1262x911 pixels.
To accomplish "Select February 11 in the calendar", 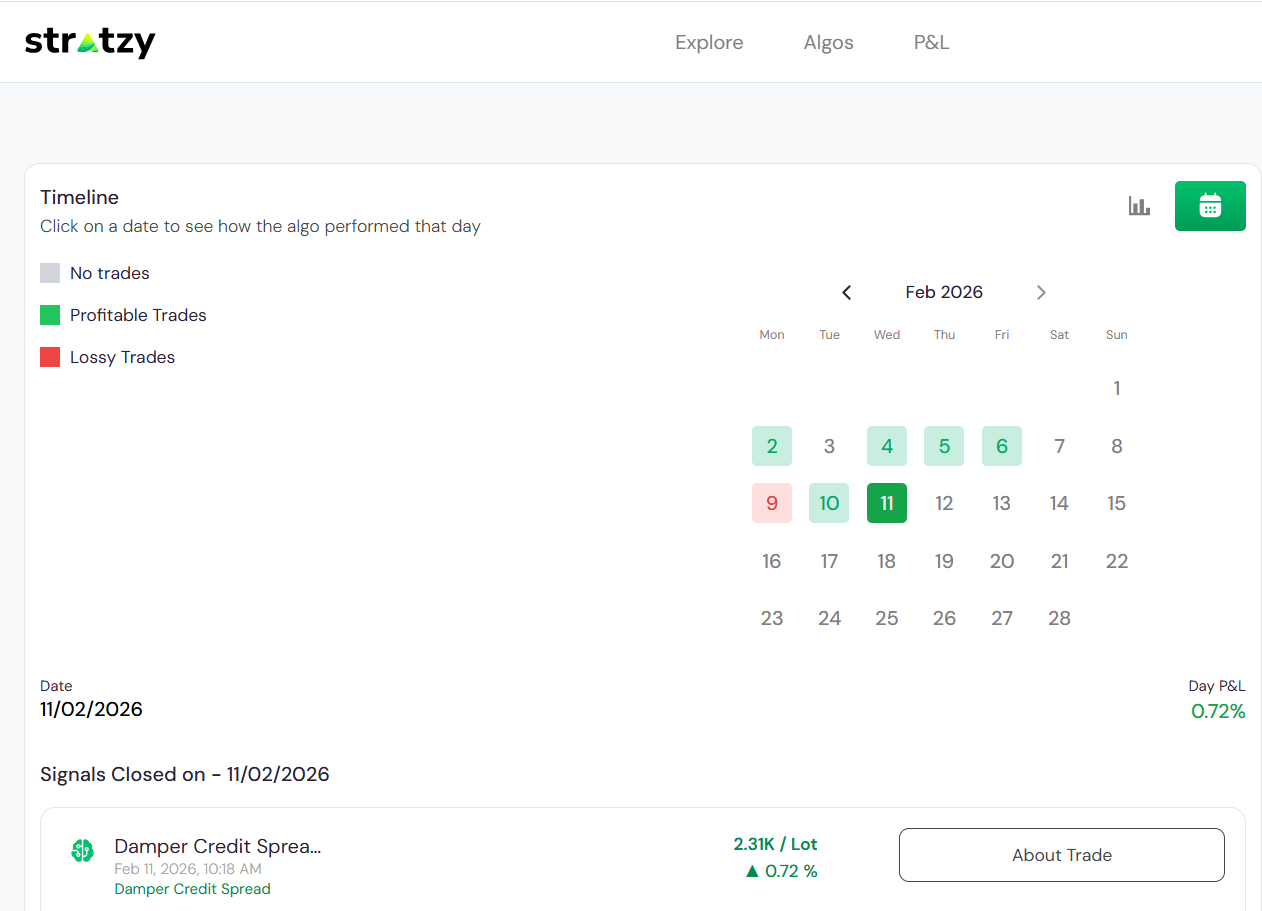I will [886, 503].
